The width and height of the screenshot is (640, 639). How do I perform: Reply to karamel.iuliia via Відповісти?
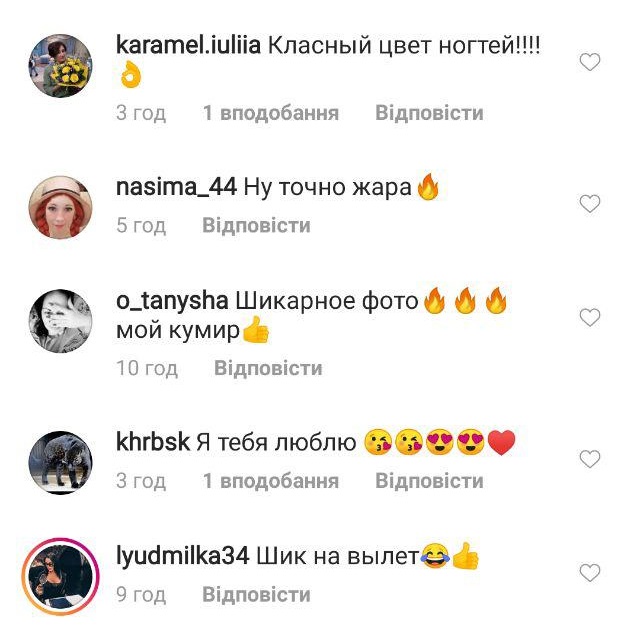click(x=429, y=113)
